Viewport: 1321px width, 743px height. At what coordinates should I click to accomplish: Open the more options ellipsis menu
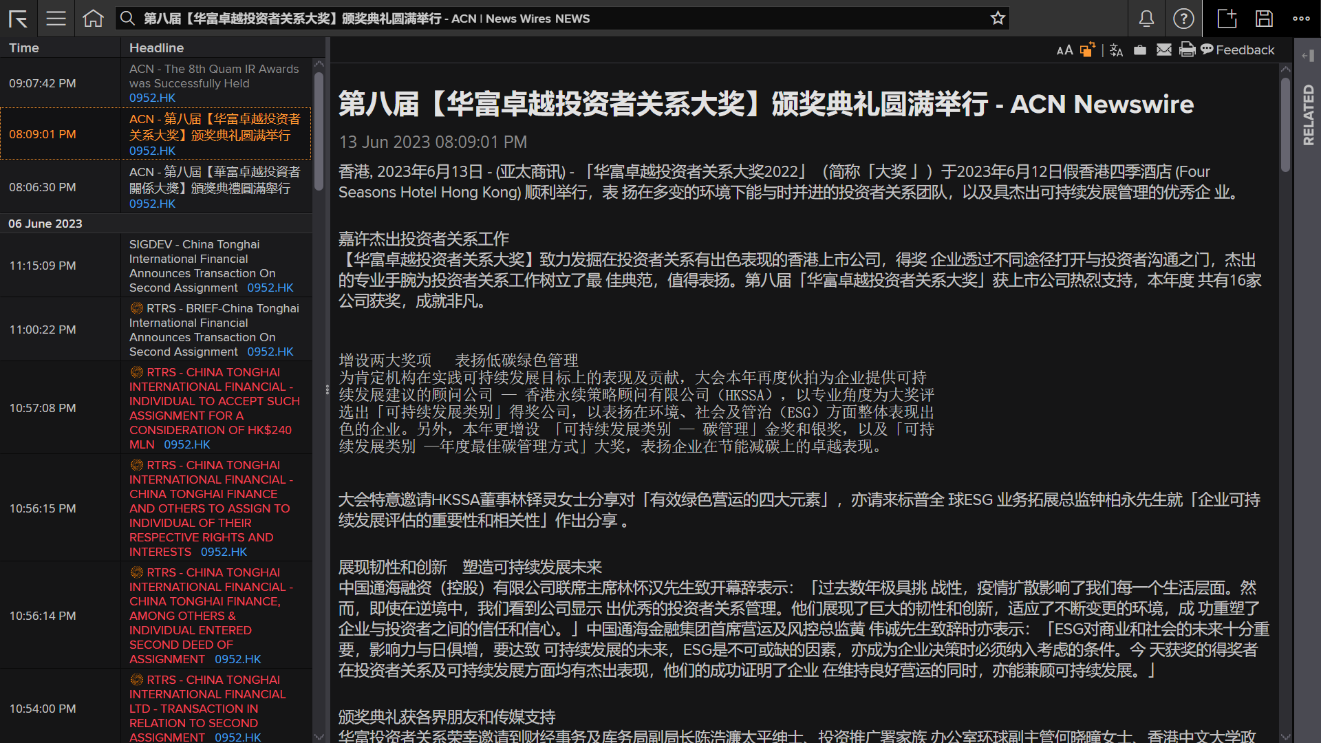[x=1301, y=18]
